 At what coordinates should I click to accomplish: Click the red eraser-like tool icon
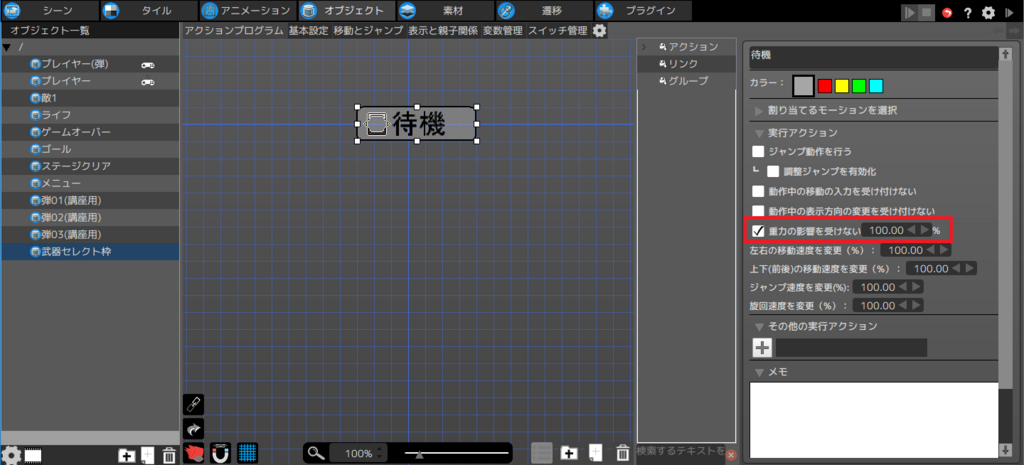coord(195,453)
